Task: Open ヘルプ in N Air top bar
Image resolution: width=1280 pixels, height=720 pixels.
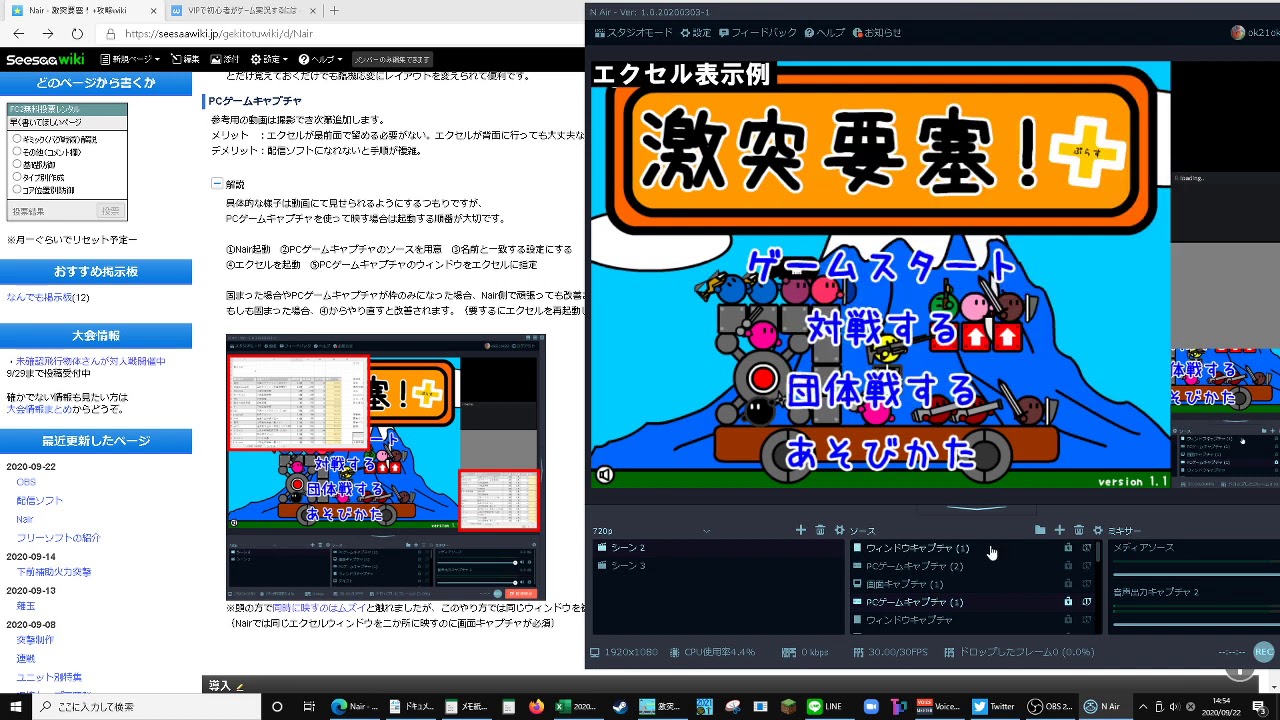Action: coord(824,33)
